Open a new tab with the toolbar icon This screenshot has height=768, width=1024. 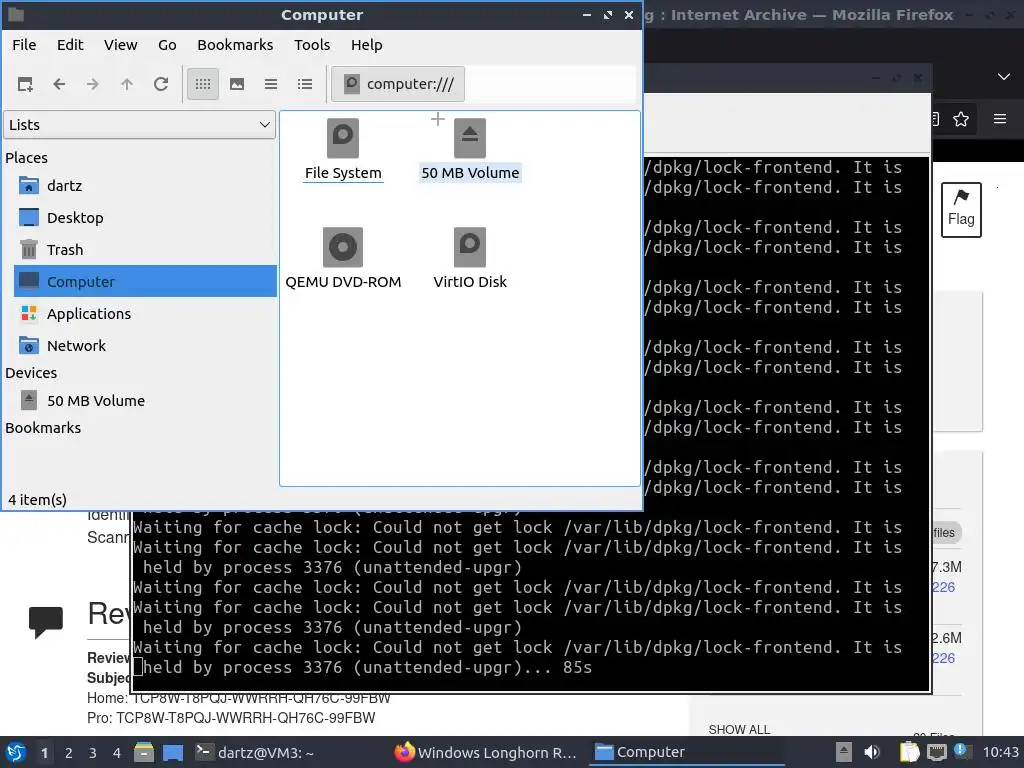(25, 84)
